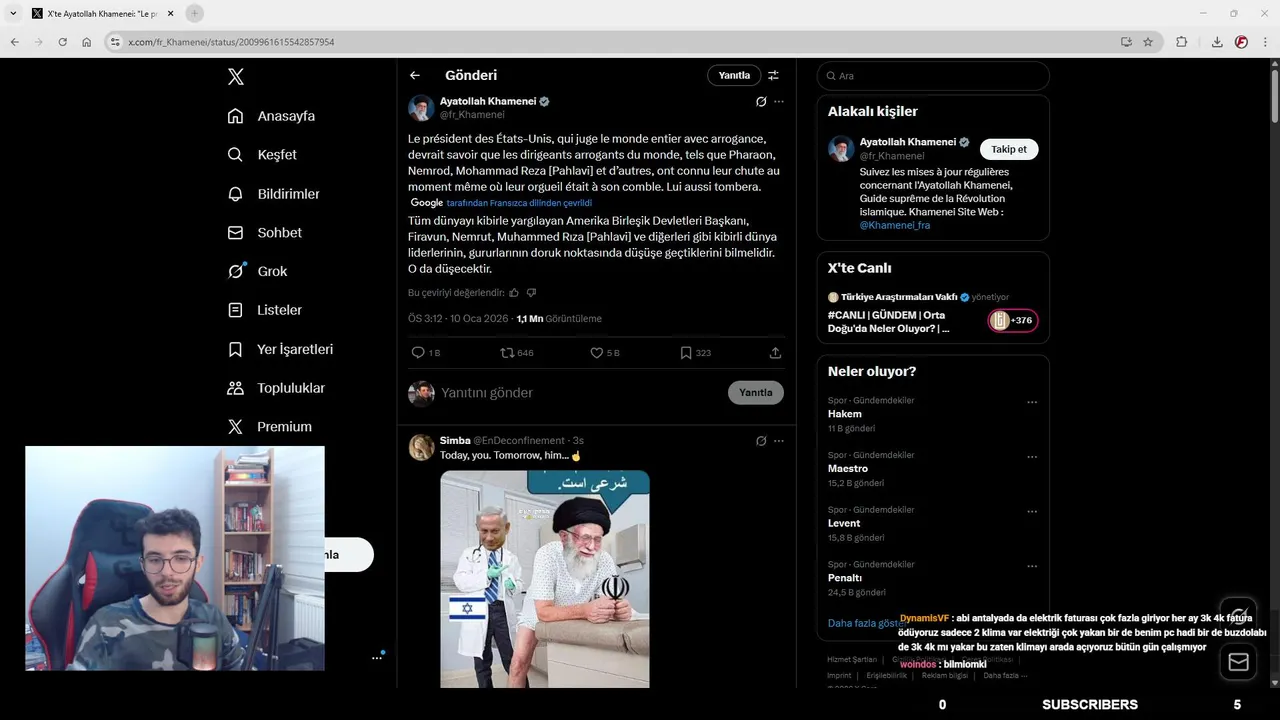Click the Anasayfa home icon
Viewport: 1280px width, 720px height.
pos(235,116)
